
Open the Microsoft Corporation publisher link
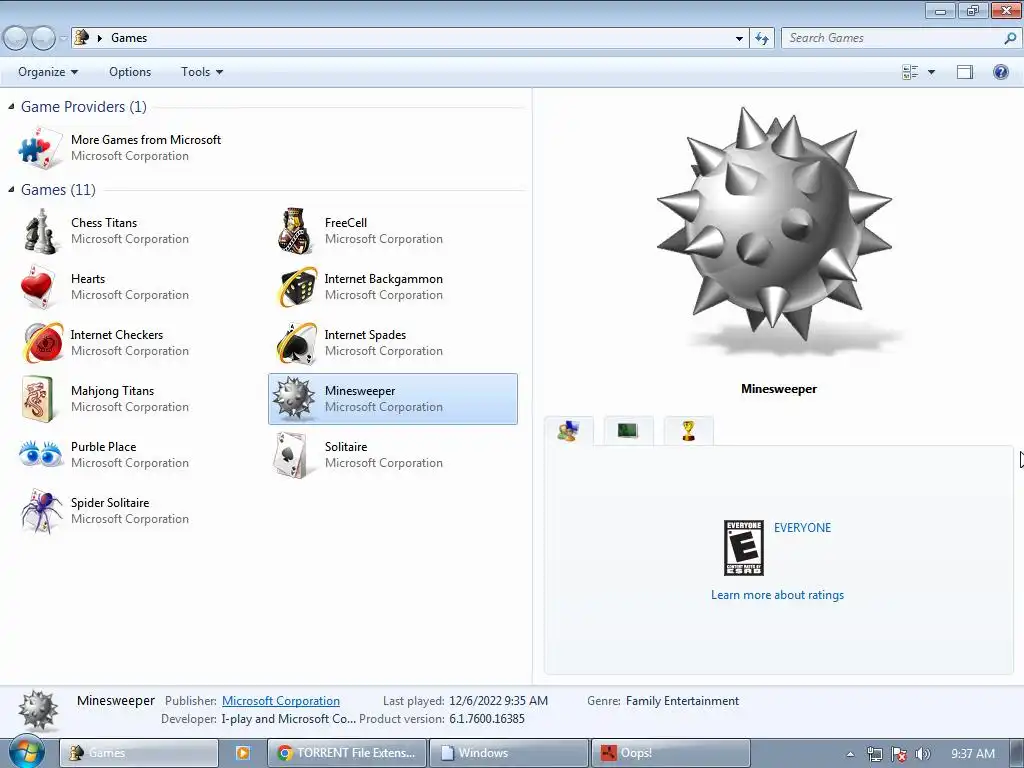point(281,701)
